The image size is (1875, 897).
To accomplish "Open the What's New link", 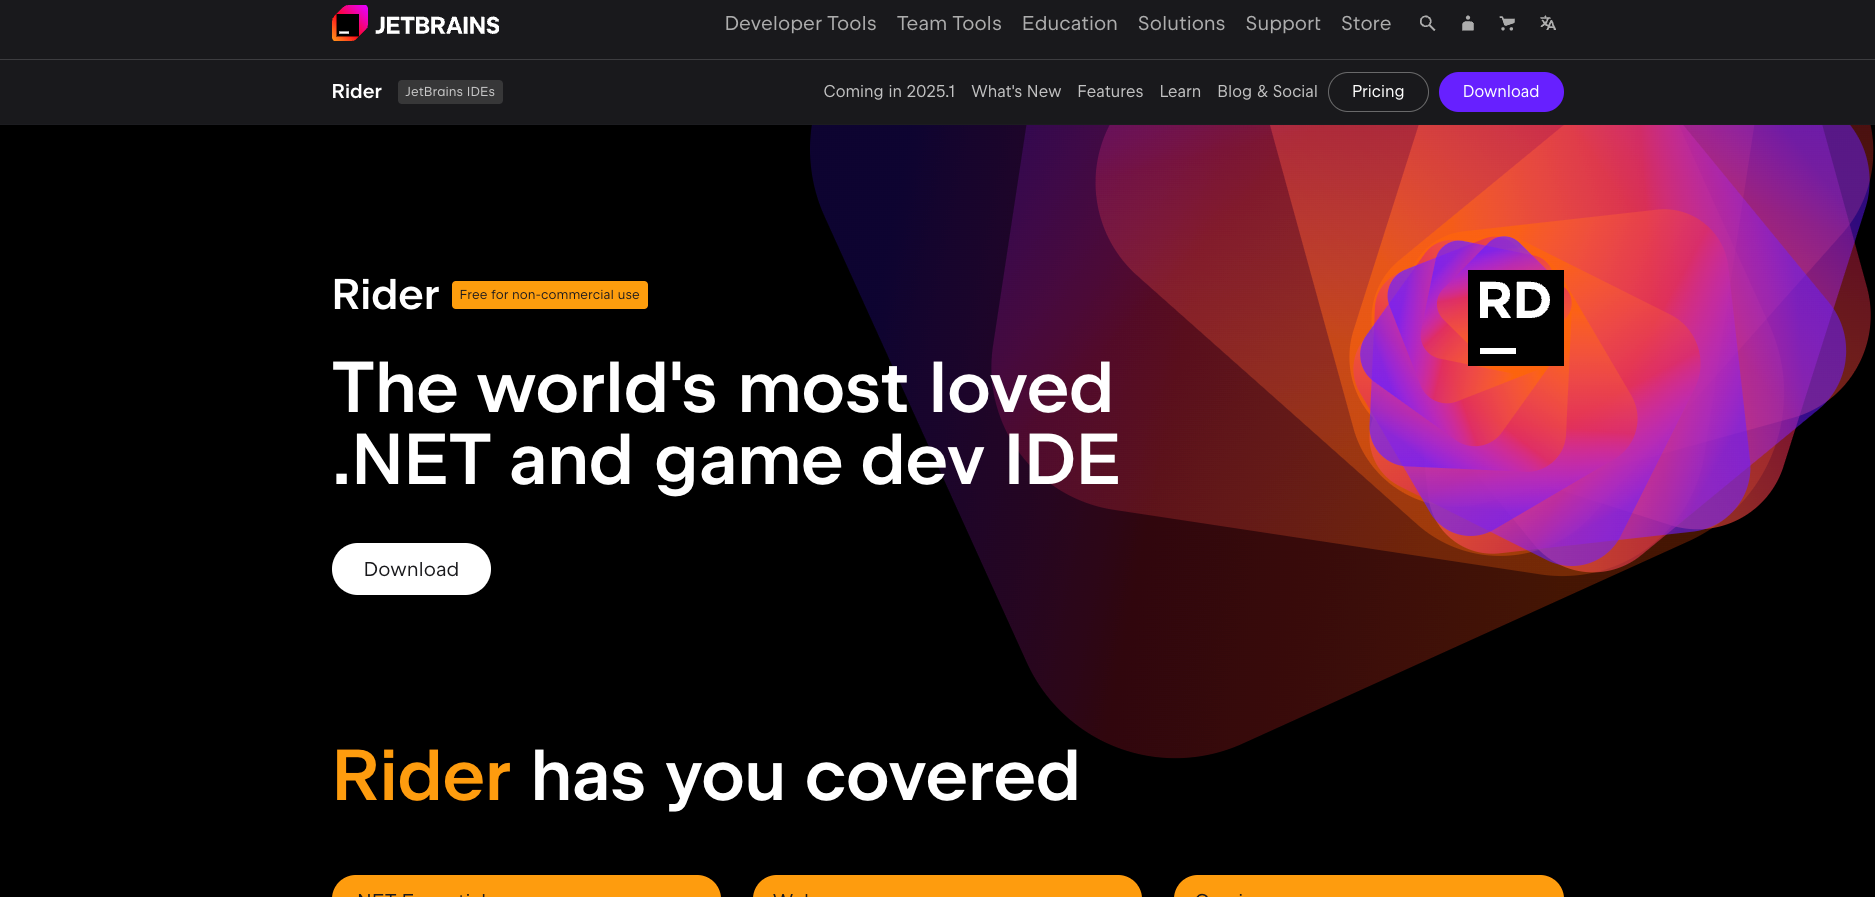I will (x=1016, y=91).
